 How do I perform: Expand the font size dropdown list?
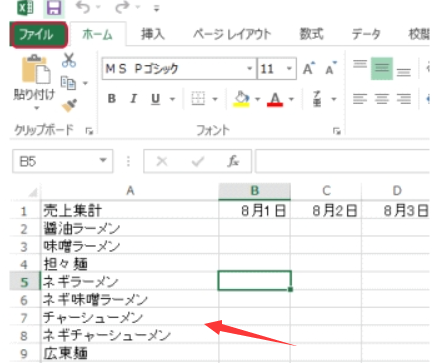tap(289, 69)
